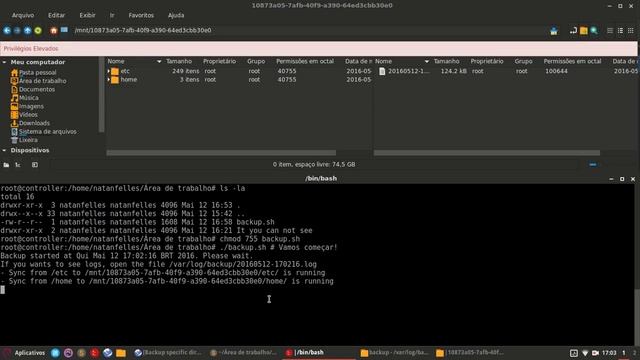This screenshot has width=640, height=360.
Task: Click the forward navigation arrow
Action: tap(17, 30)
